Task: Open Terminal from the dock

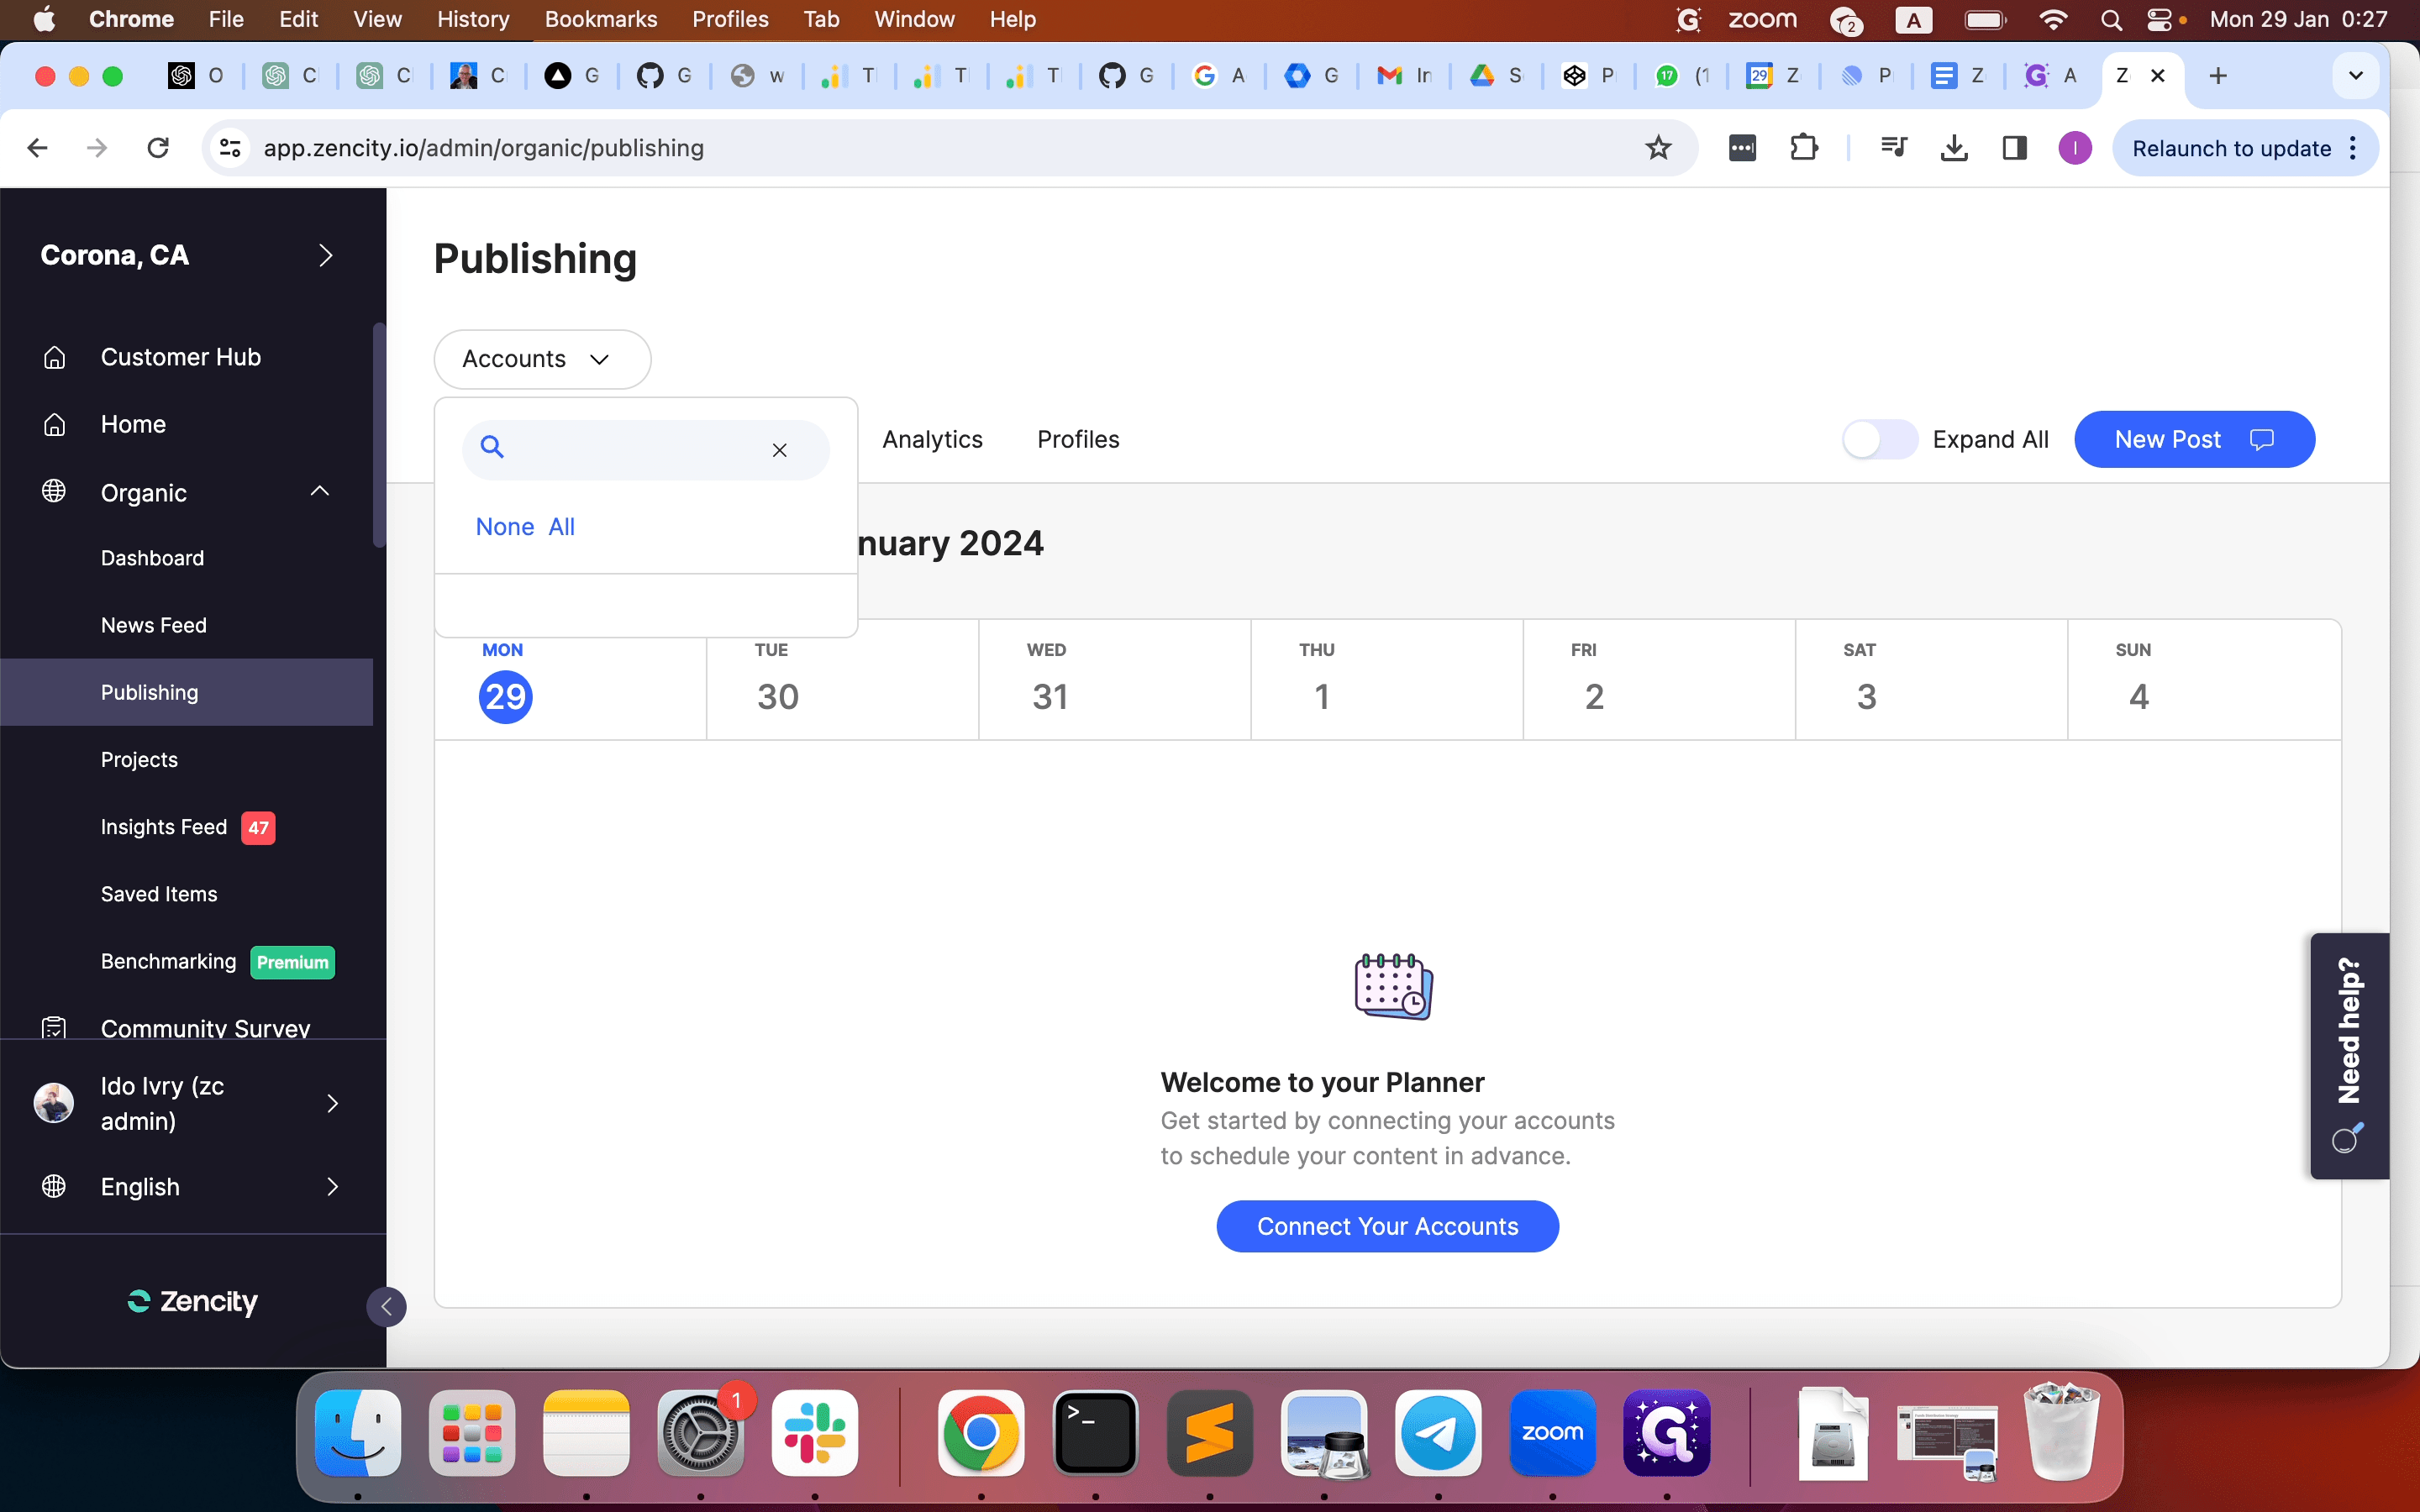Action: [x=1095, y=1433]
